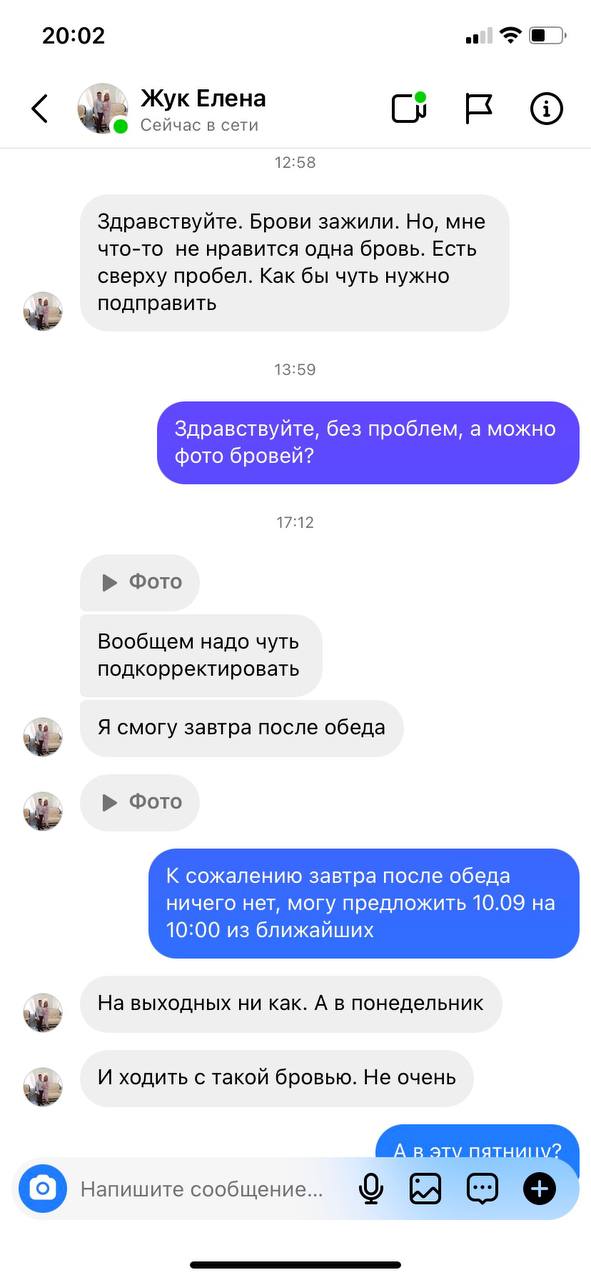Select message 'На выходных ни как. А в понедельник'
Screen dimensions: 591x1280
click(x=290, y=1004)
